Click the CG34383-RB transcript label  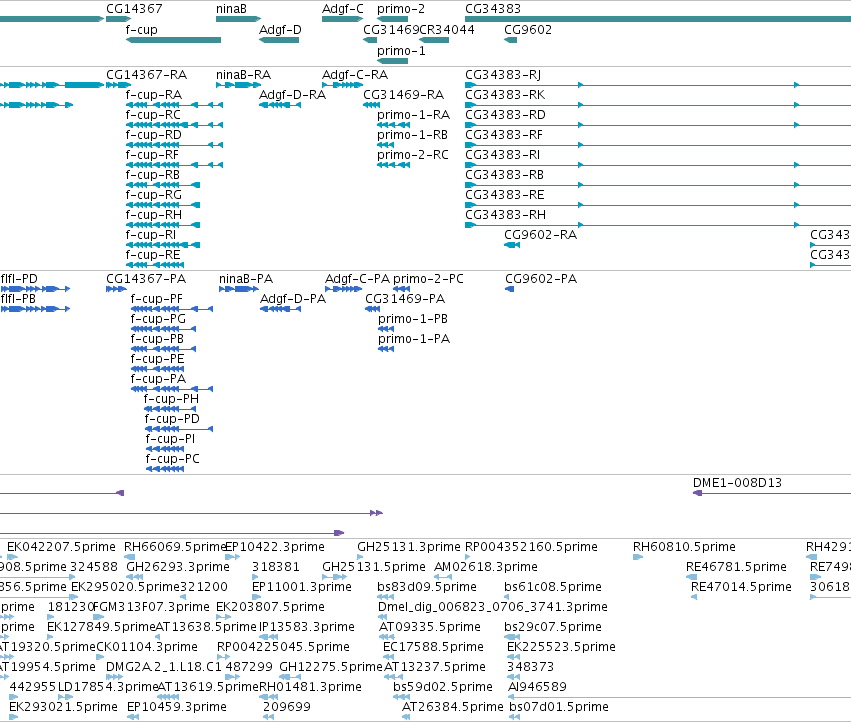[504, 175]
